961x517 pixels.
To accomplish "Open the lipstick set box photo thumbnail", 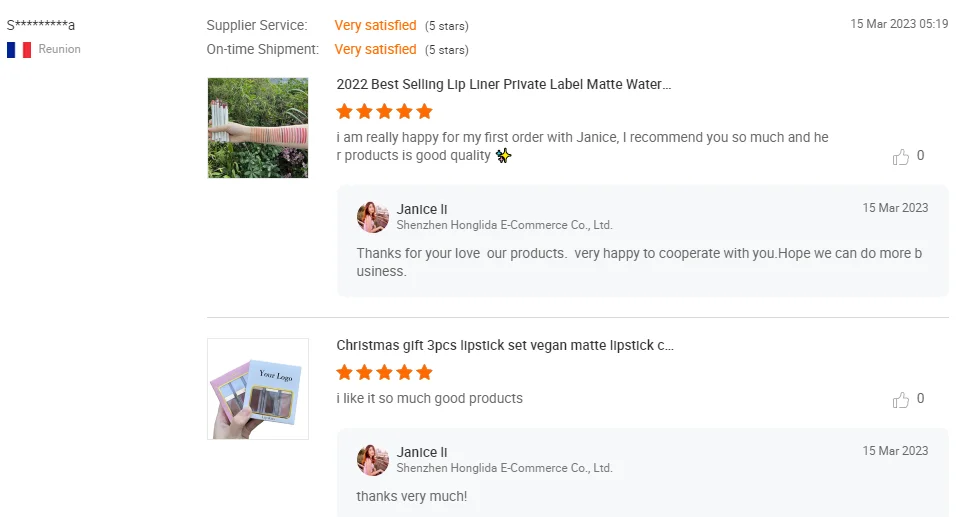I will (x=258, y=389).
